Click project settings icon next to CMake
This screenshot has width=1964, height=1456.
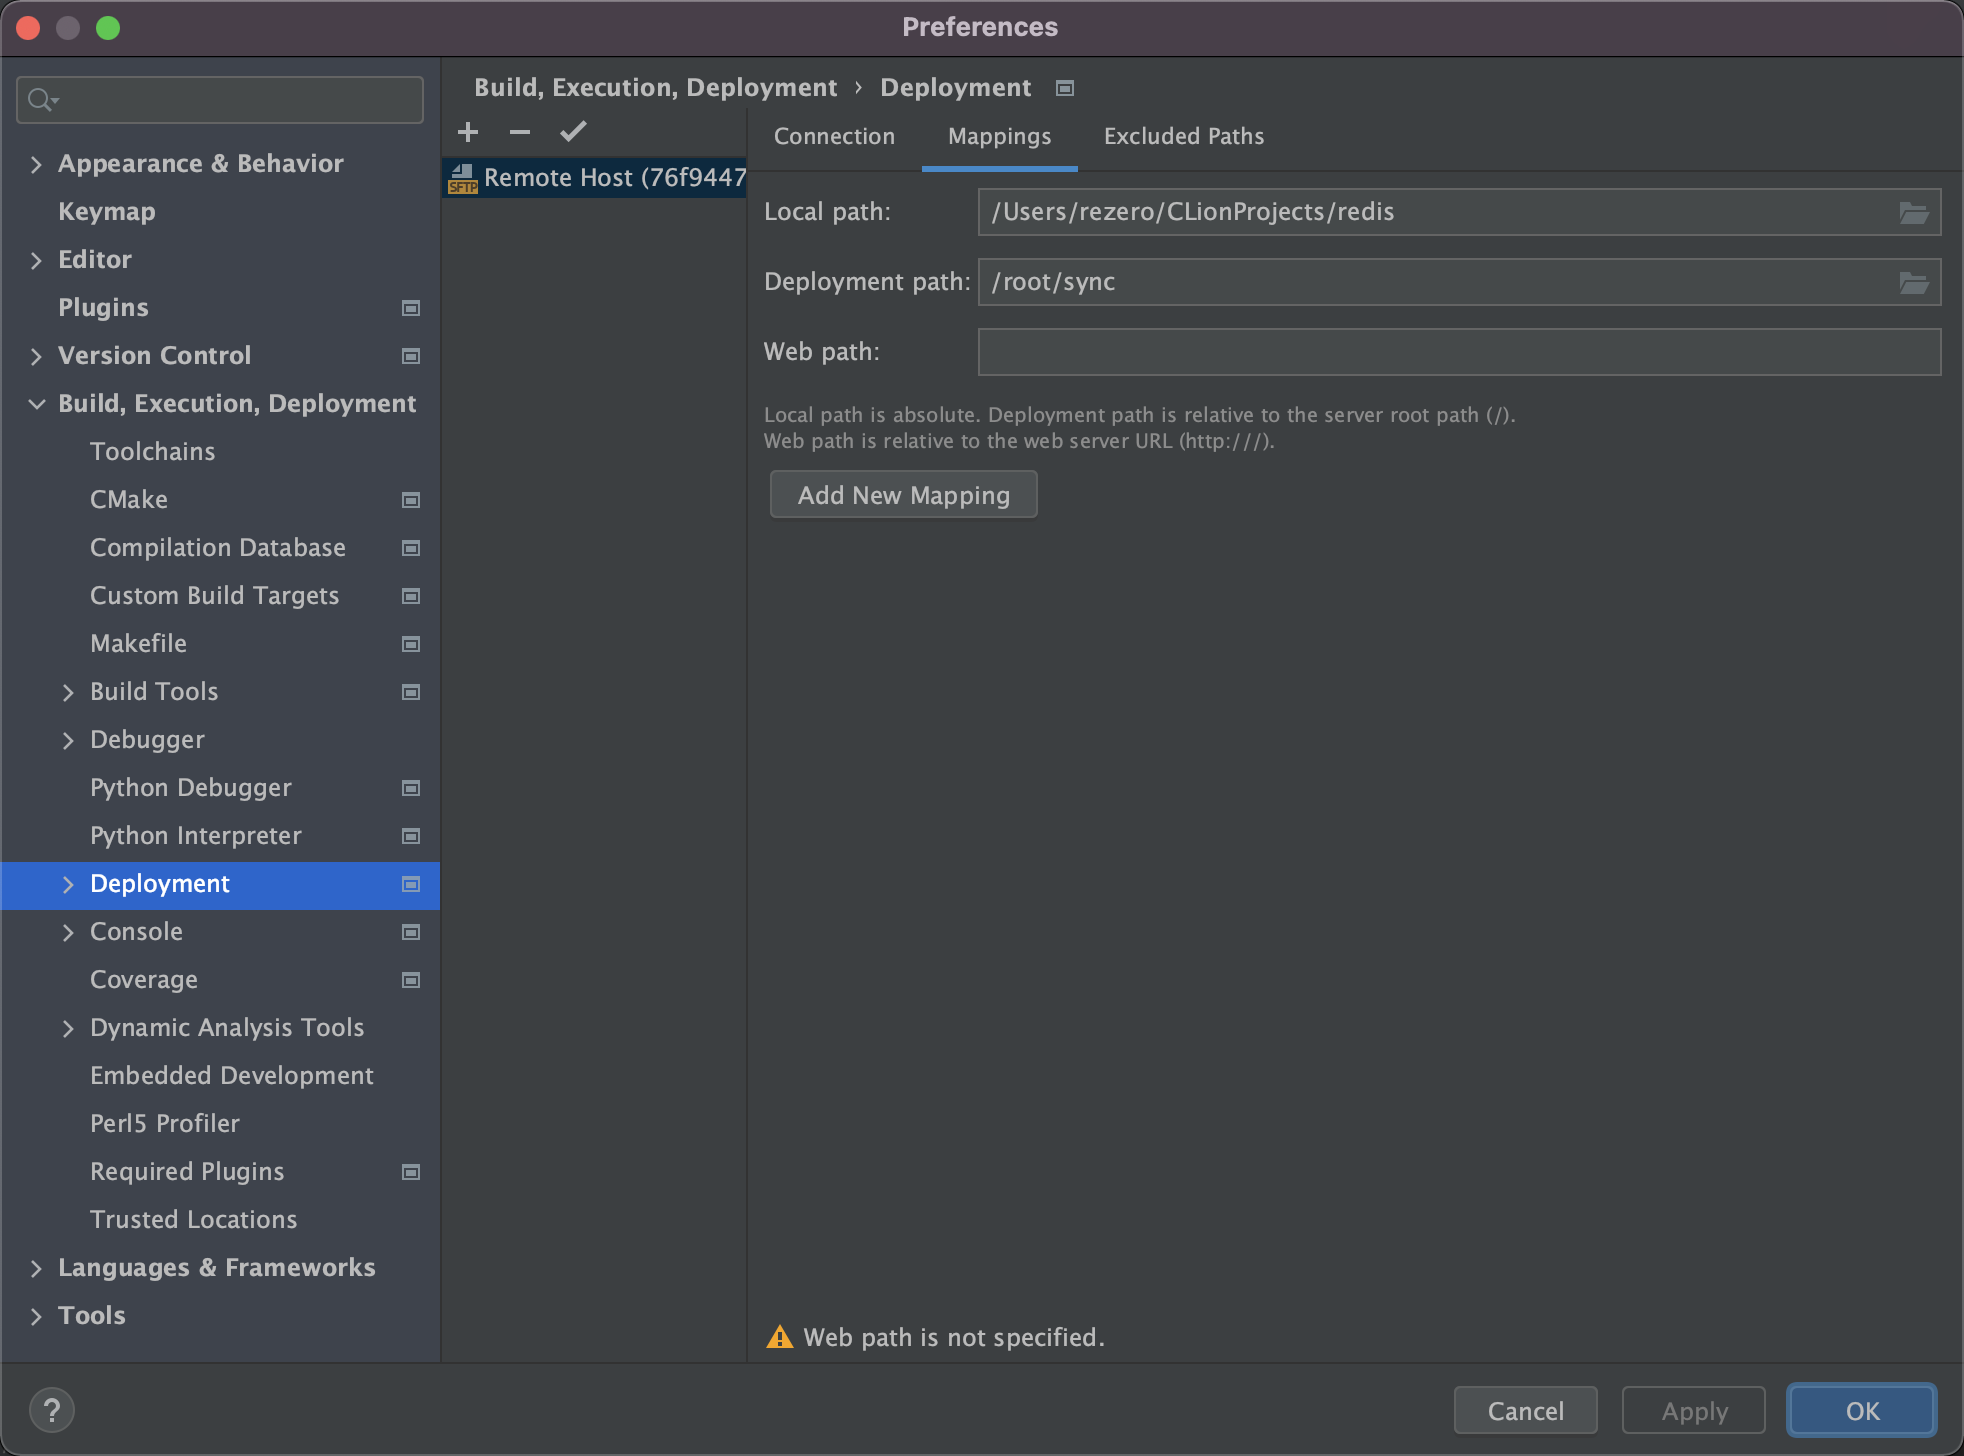[x=410, y=500]
